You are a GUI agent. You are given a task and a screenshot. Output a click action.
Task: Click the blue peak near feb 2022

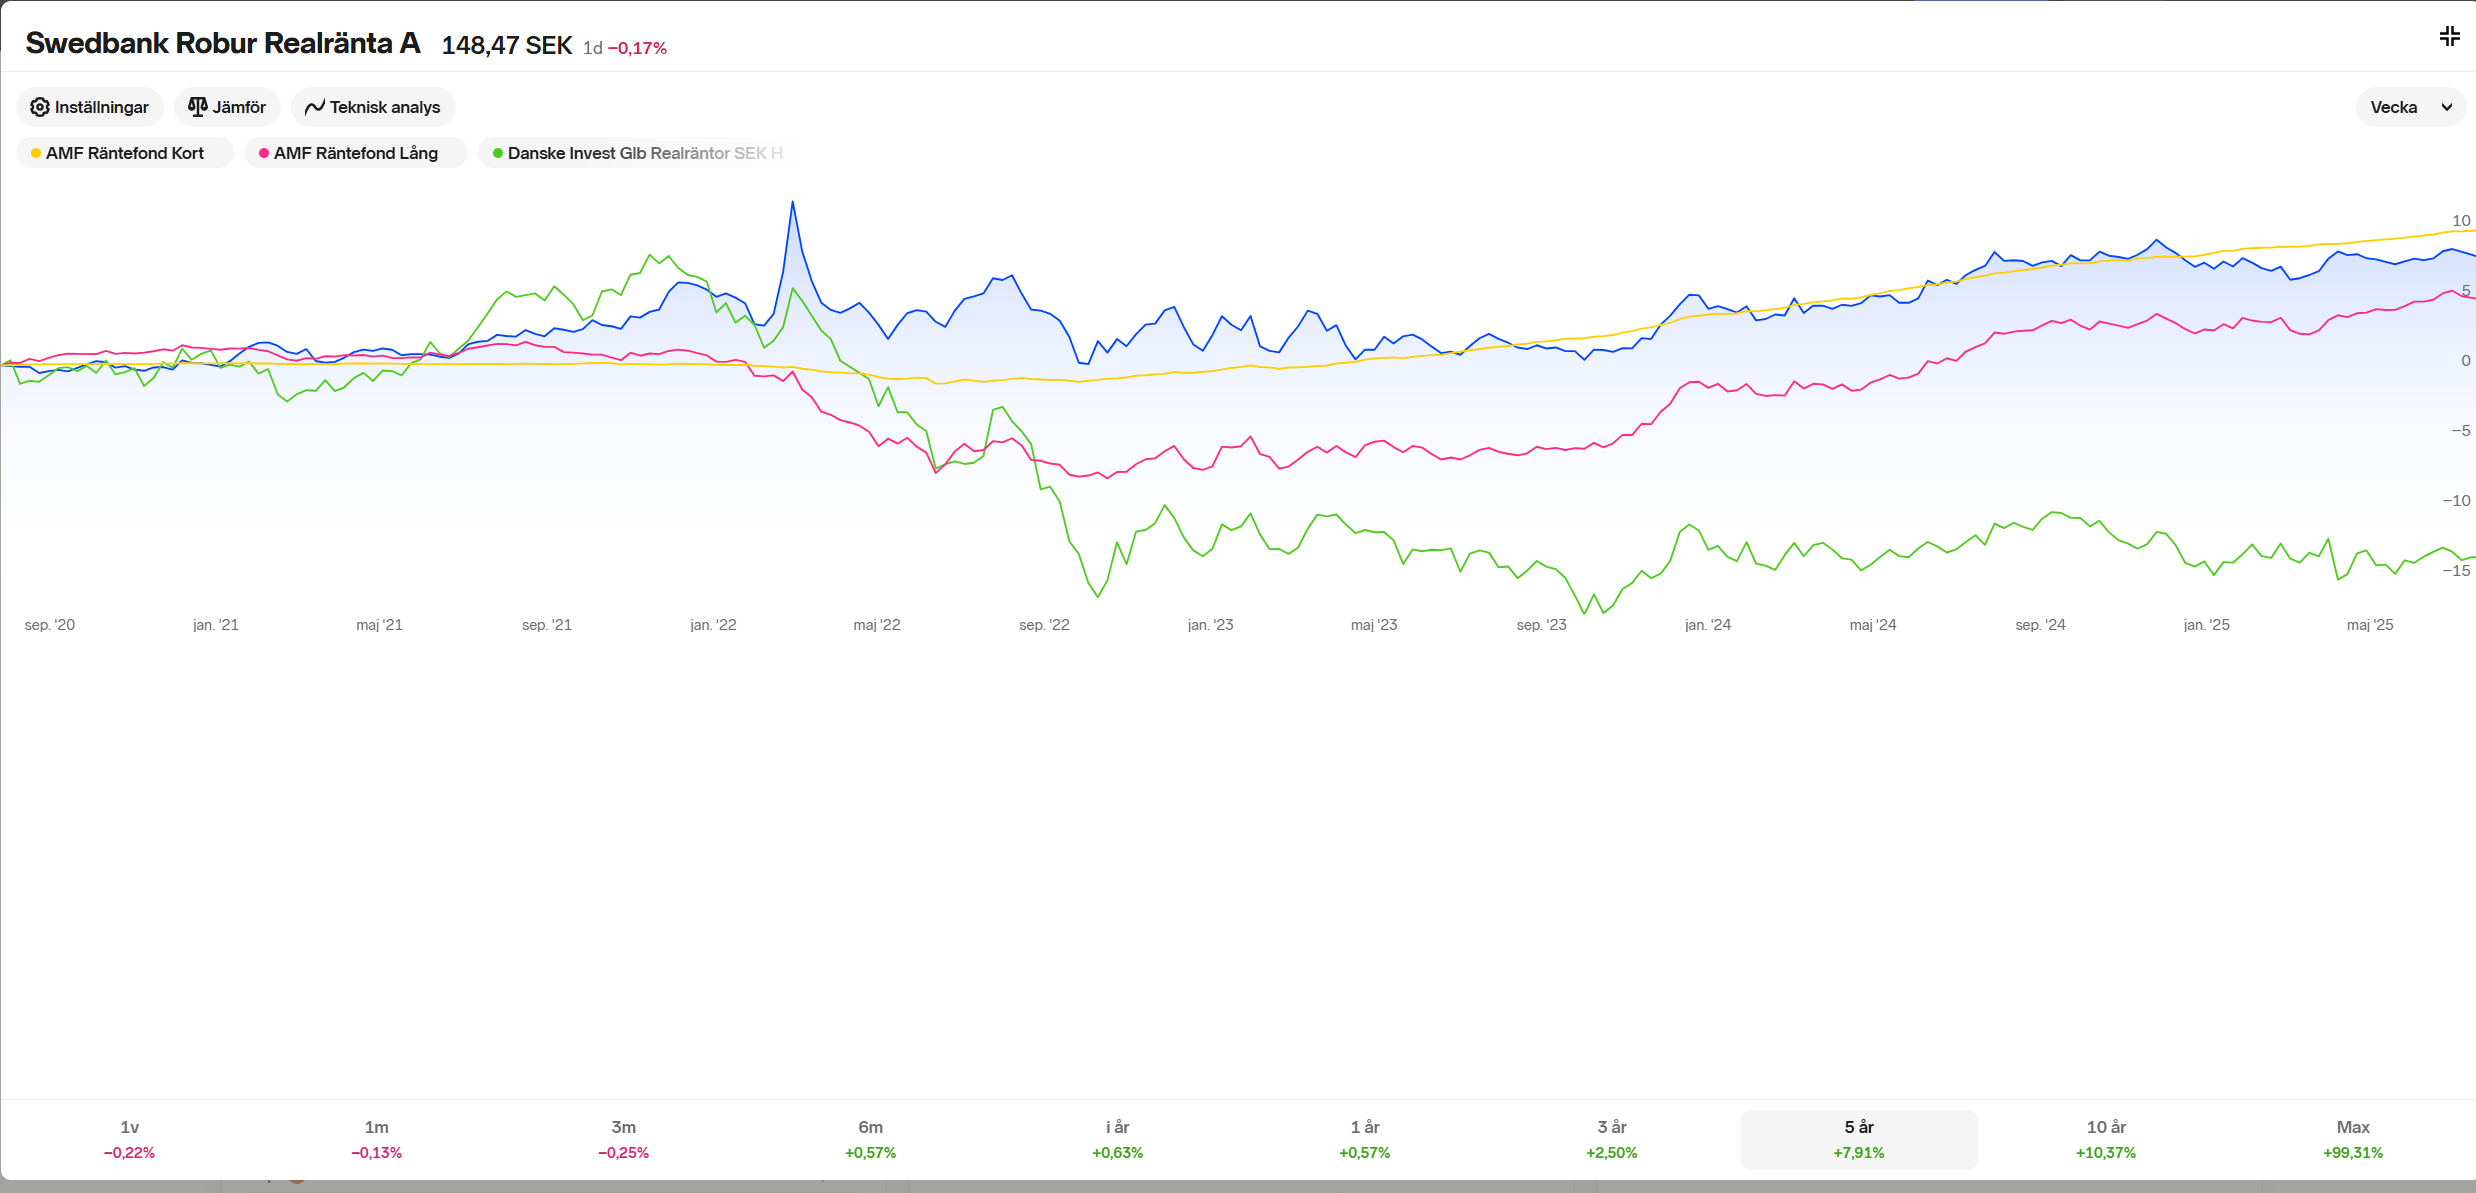[x=792, y=202]
